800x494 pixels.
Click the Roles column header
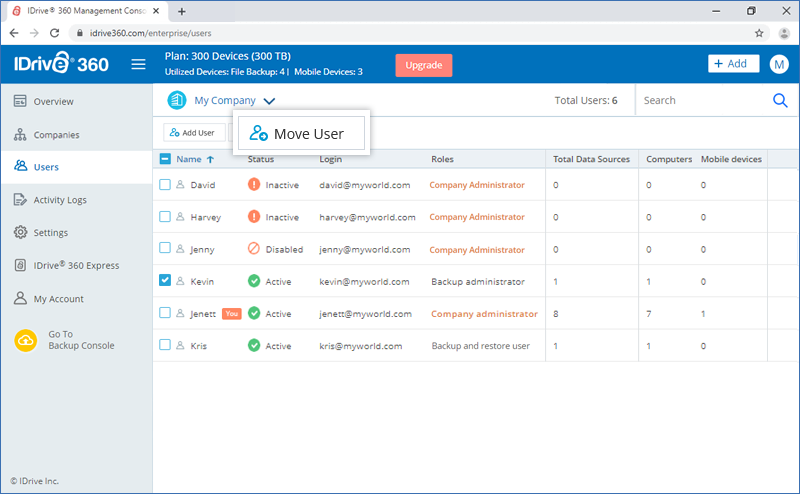pyautogui.click(x=442, y=159)
